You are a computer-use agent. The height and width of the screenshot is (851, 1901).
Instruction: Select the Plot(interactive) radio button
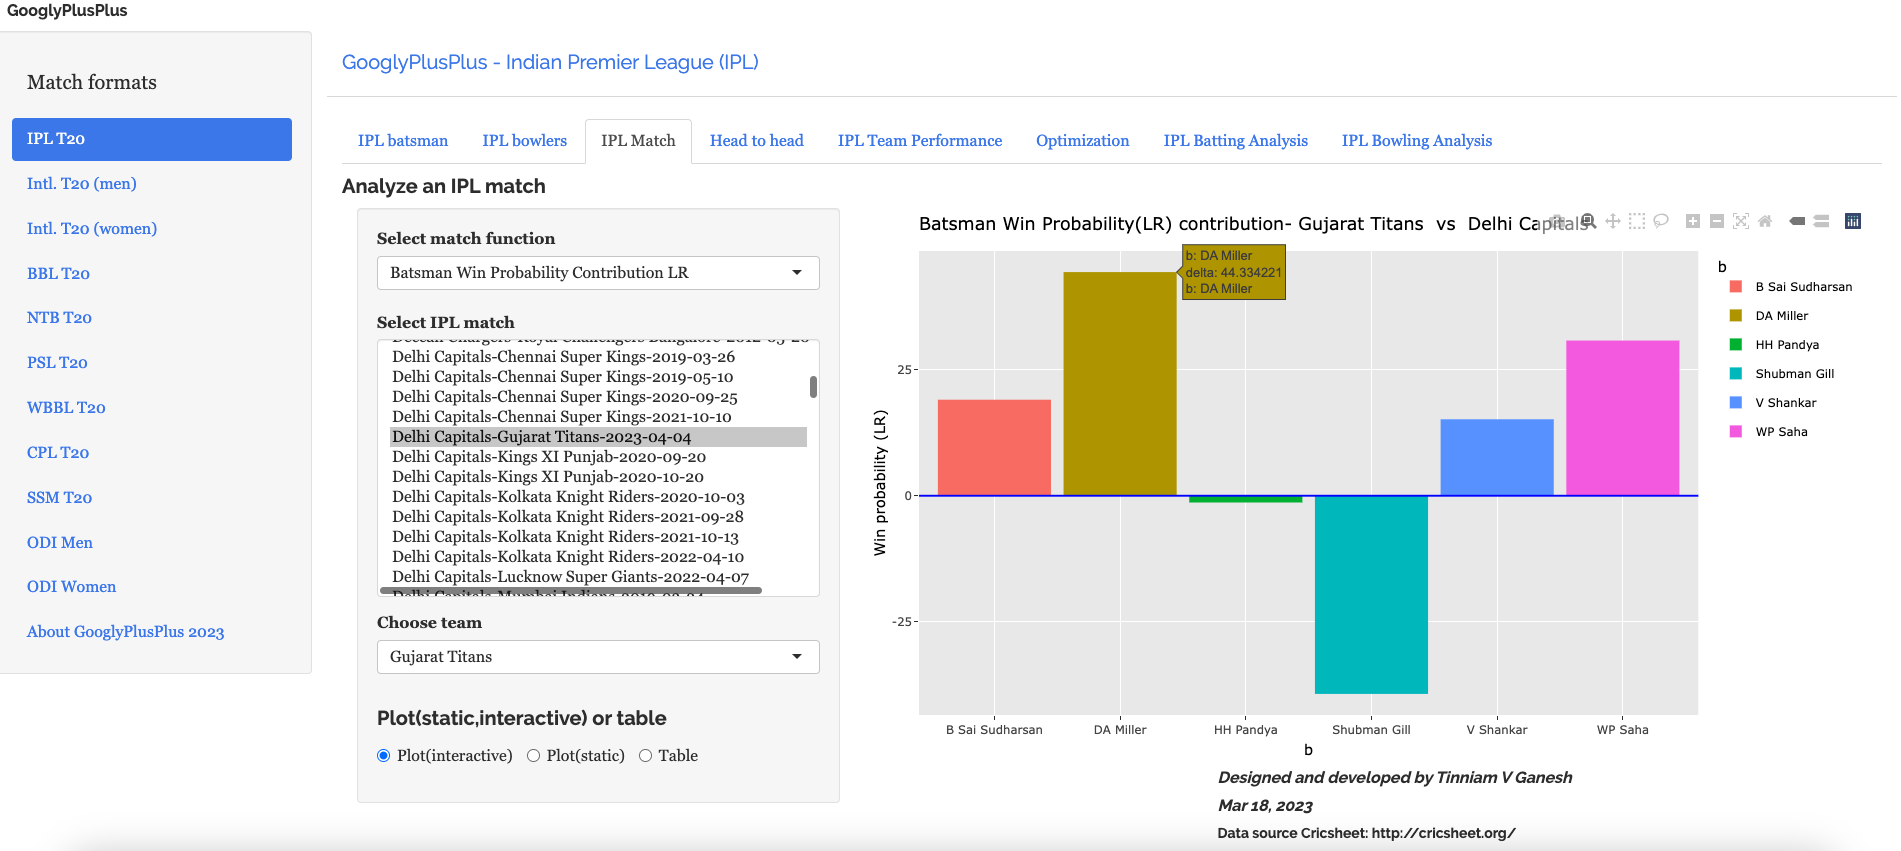[x=383, y=756]
